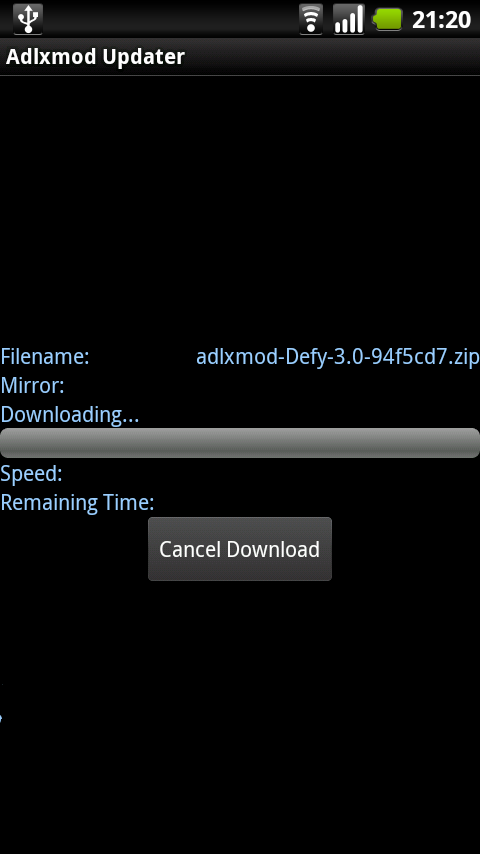The height and width of the screenshot is (854, 480).
Task: Tap the 21:20 clock in status bar
Action: tap(441, 20)
